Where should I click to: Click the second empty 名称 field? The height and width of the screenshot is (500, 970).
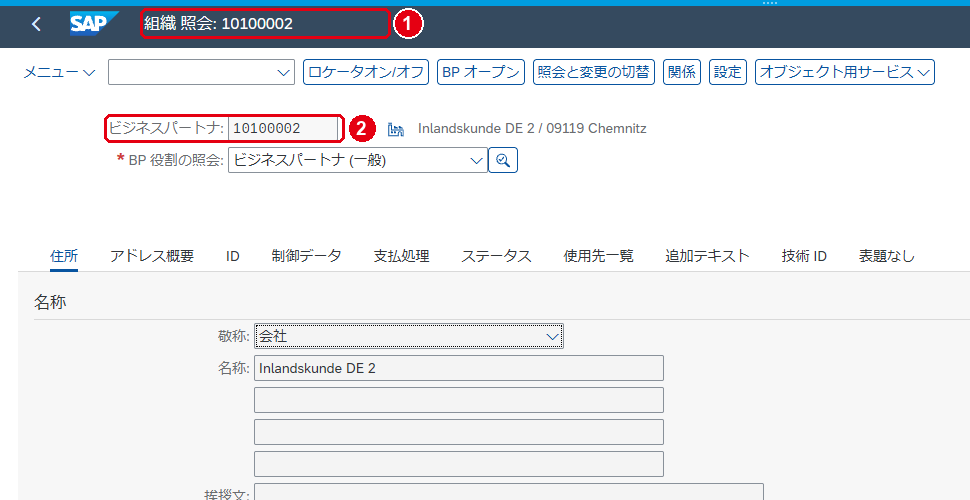(x=459, y=400)
